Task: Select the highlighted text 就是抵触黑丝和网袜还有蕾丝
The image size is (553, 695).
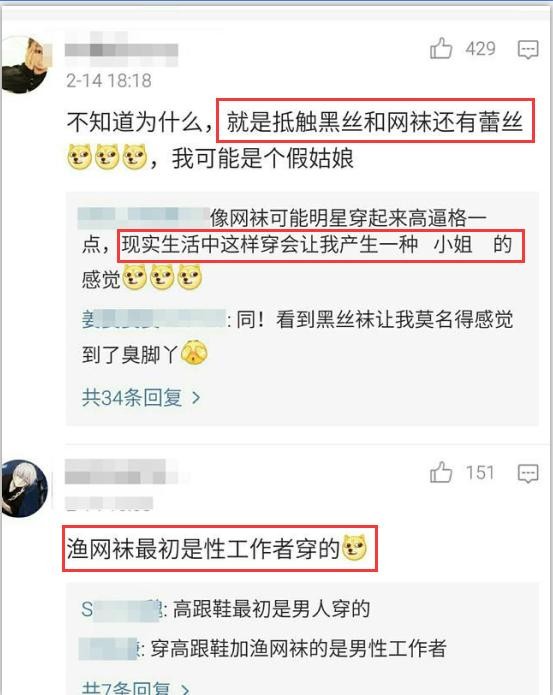Action: pos(375,121)
